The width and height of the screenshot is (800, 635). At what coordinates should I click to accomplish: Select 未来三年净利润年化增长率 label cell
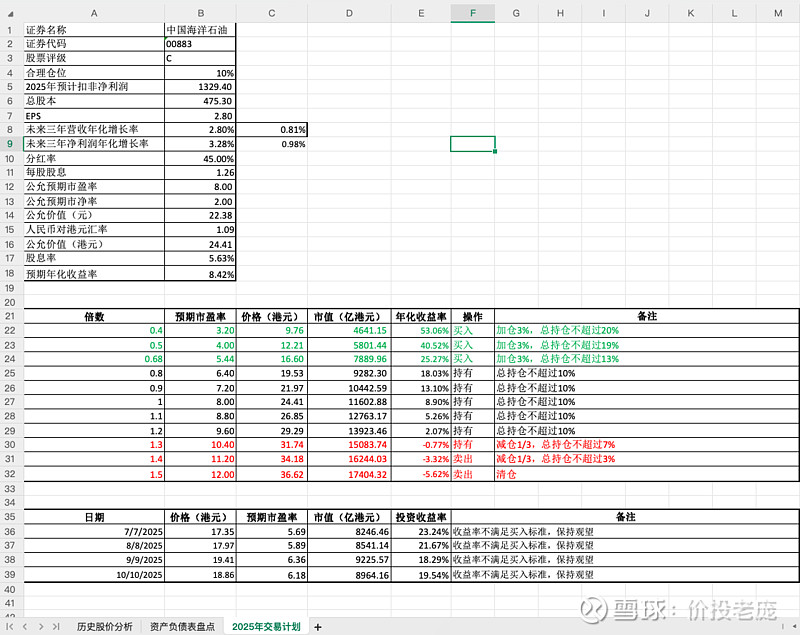click(94, 144)
